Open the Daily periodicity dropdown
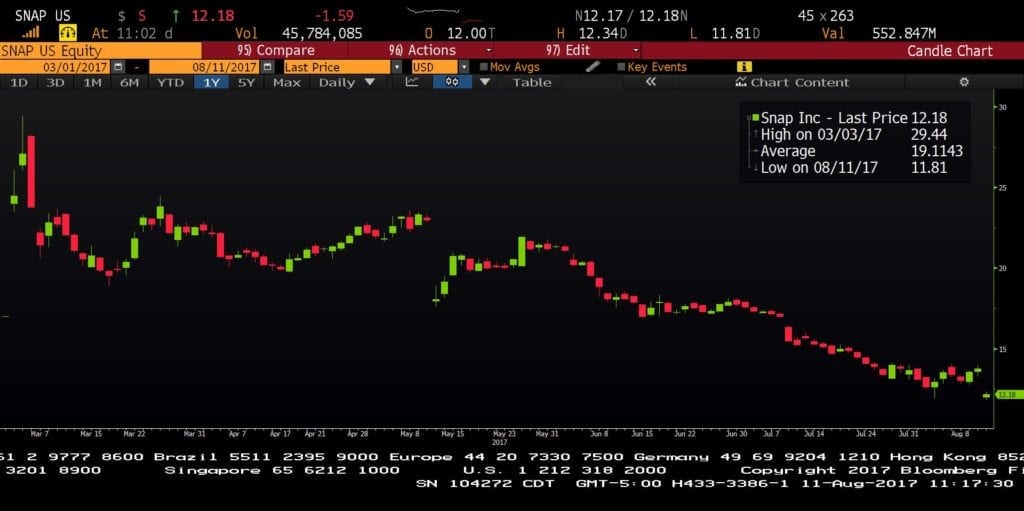Screen dimensions: 1024x511 347,82
